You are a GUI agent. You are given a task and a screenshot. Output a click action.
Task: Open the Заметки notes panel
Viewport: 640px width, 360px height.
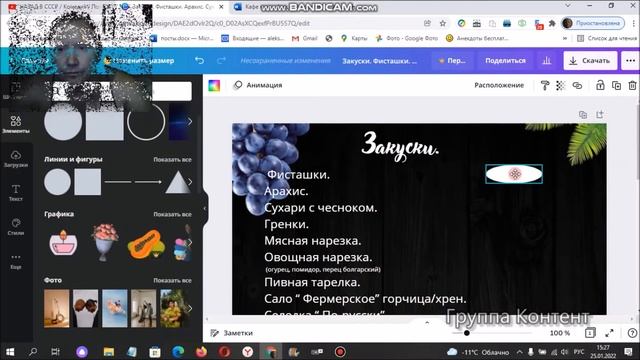pos(232,333)
